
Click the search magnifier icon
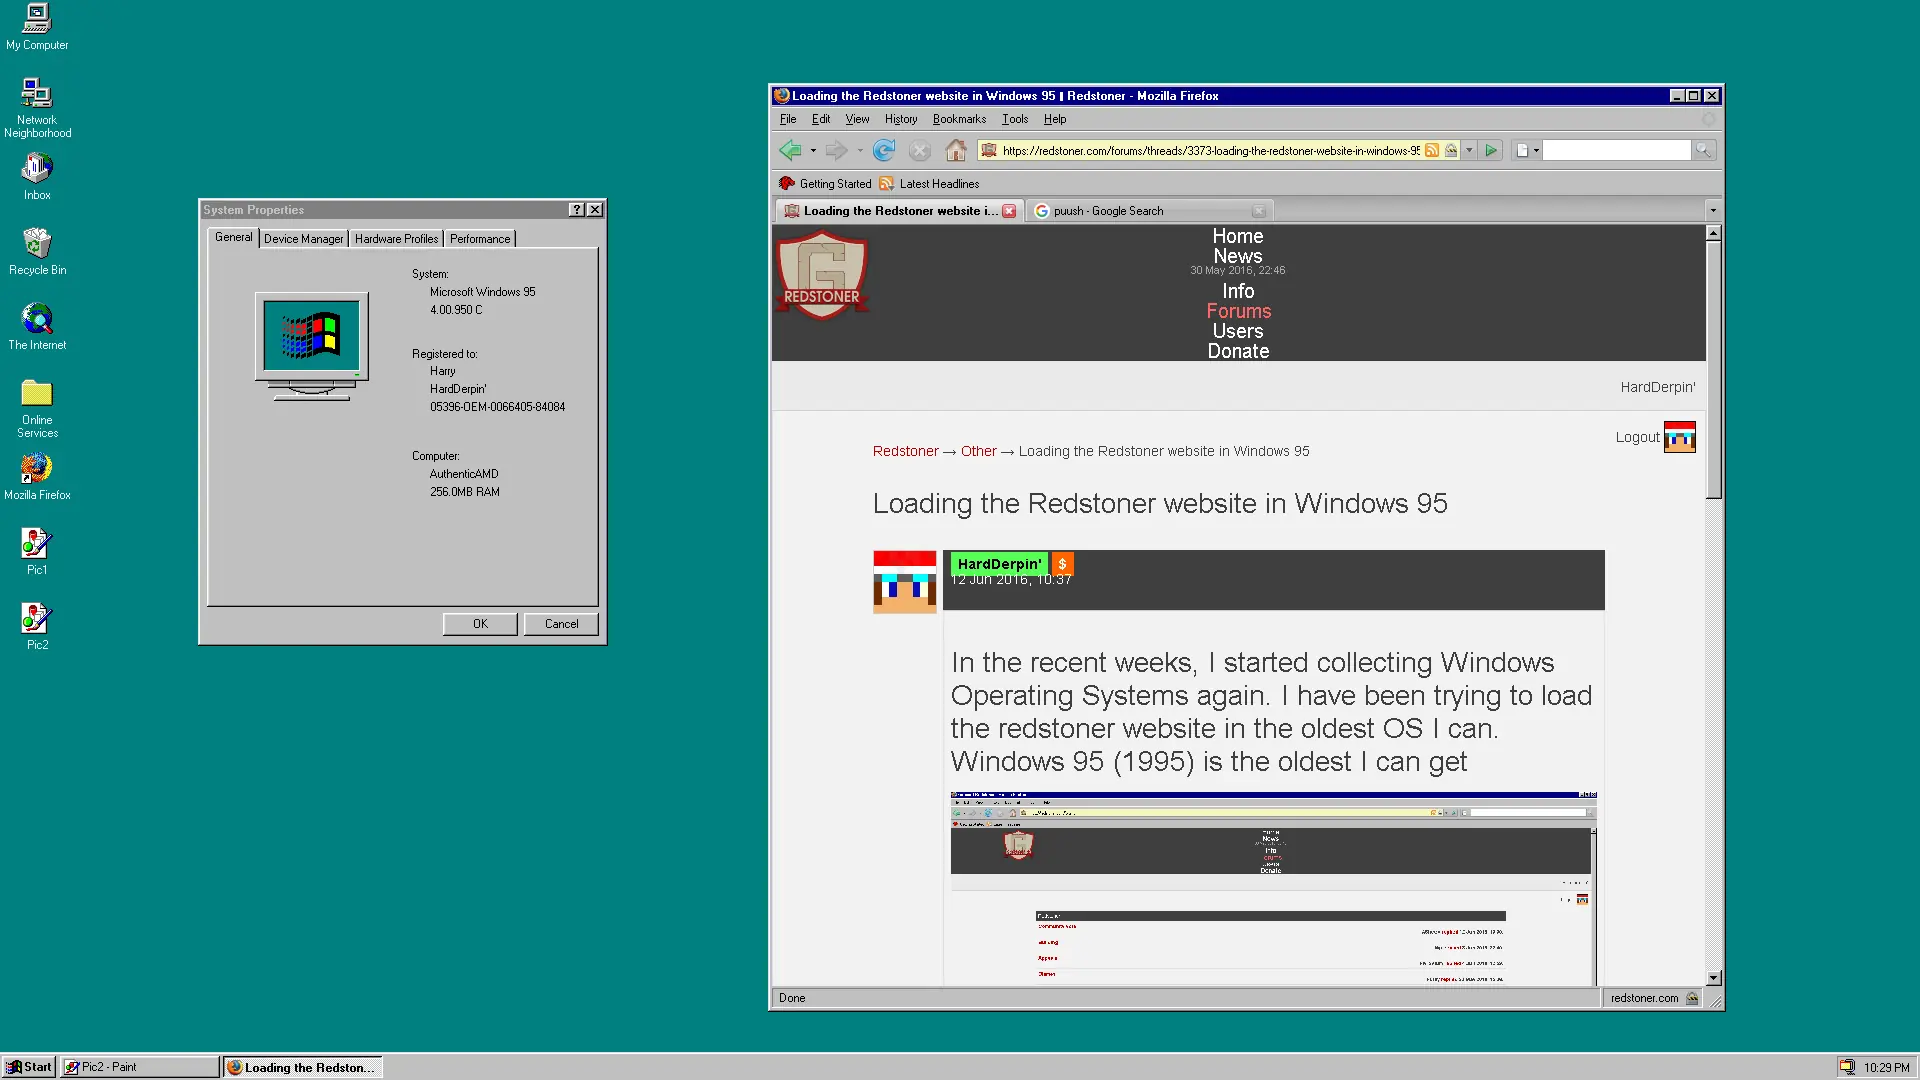click(x=1703, y=150)
